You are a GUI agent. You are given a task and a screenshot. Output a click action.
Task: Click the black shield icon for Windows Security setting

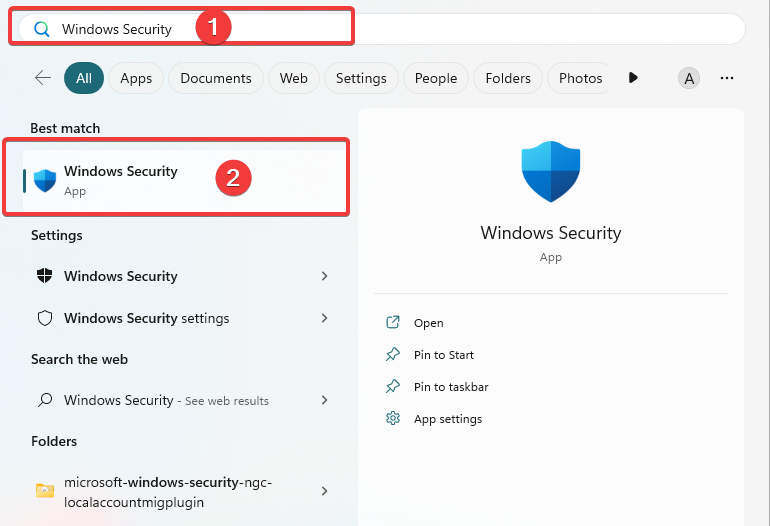45,276
